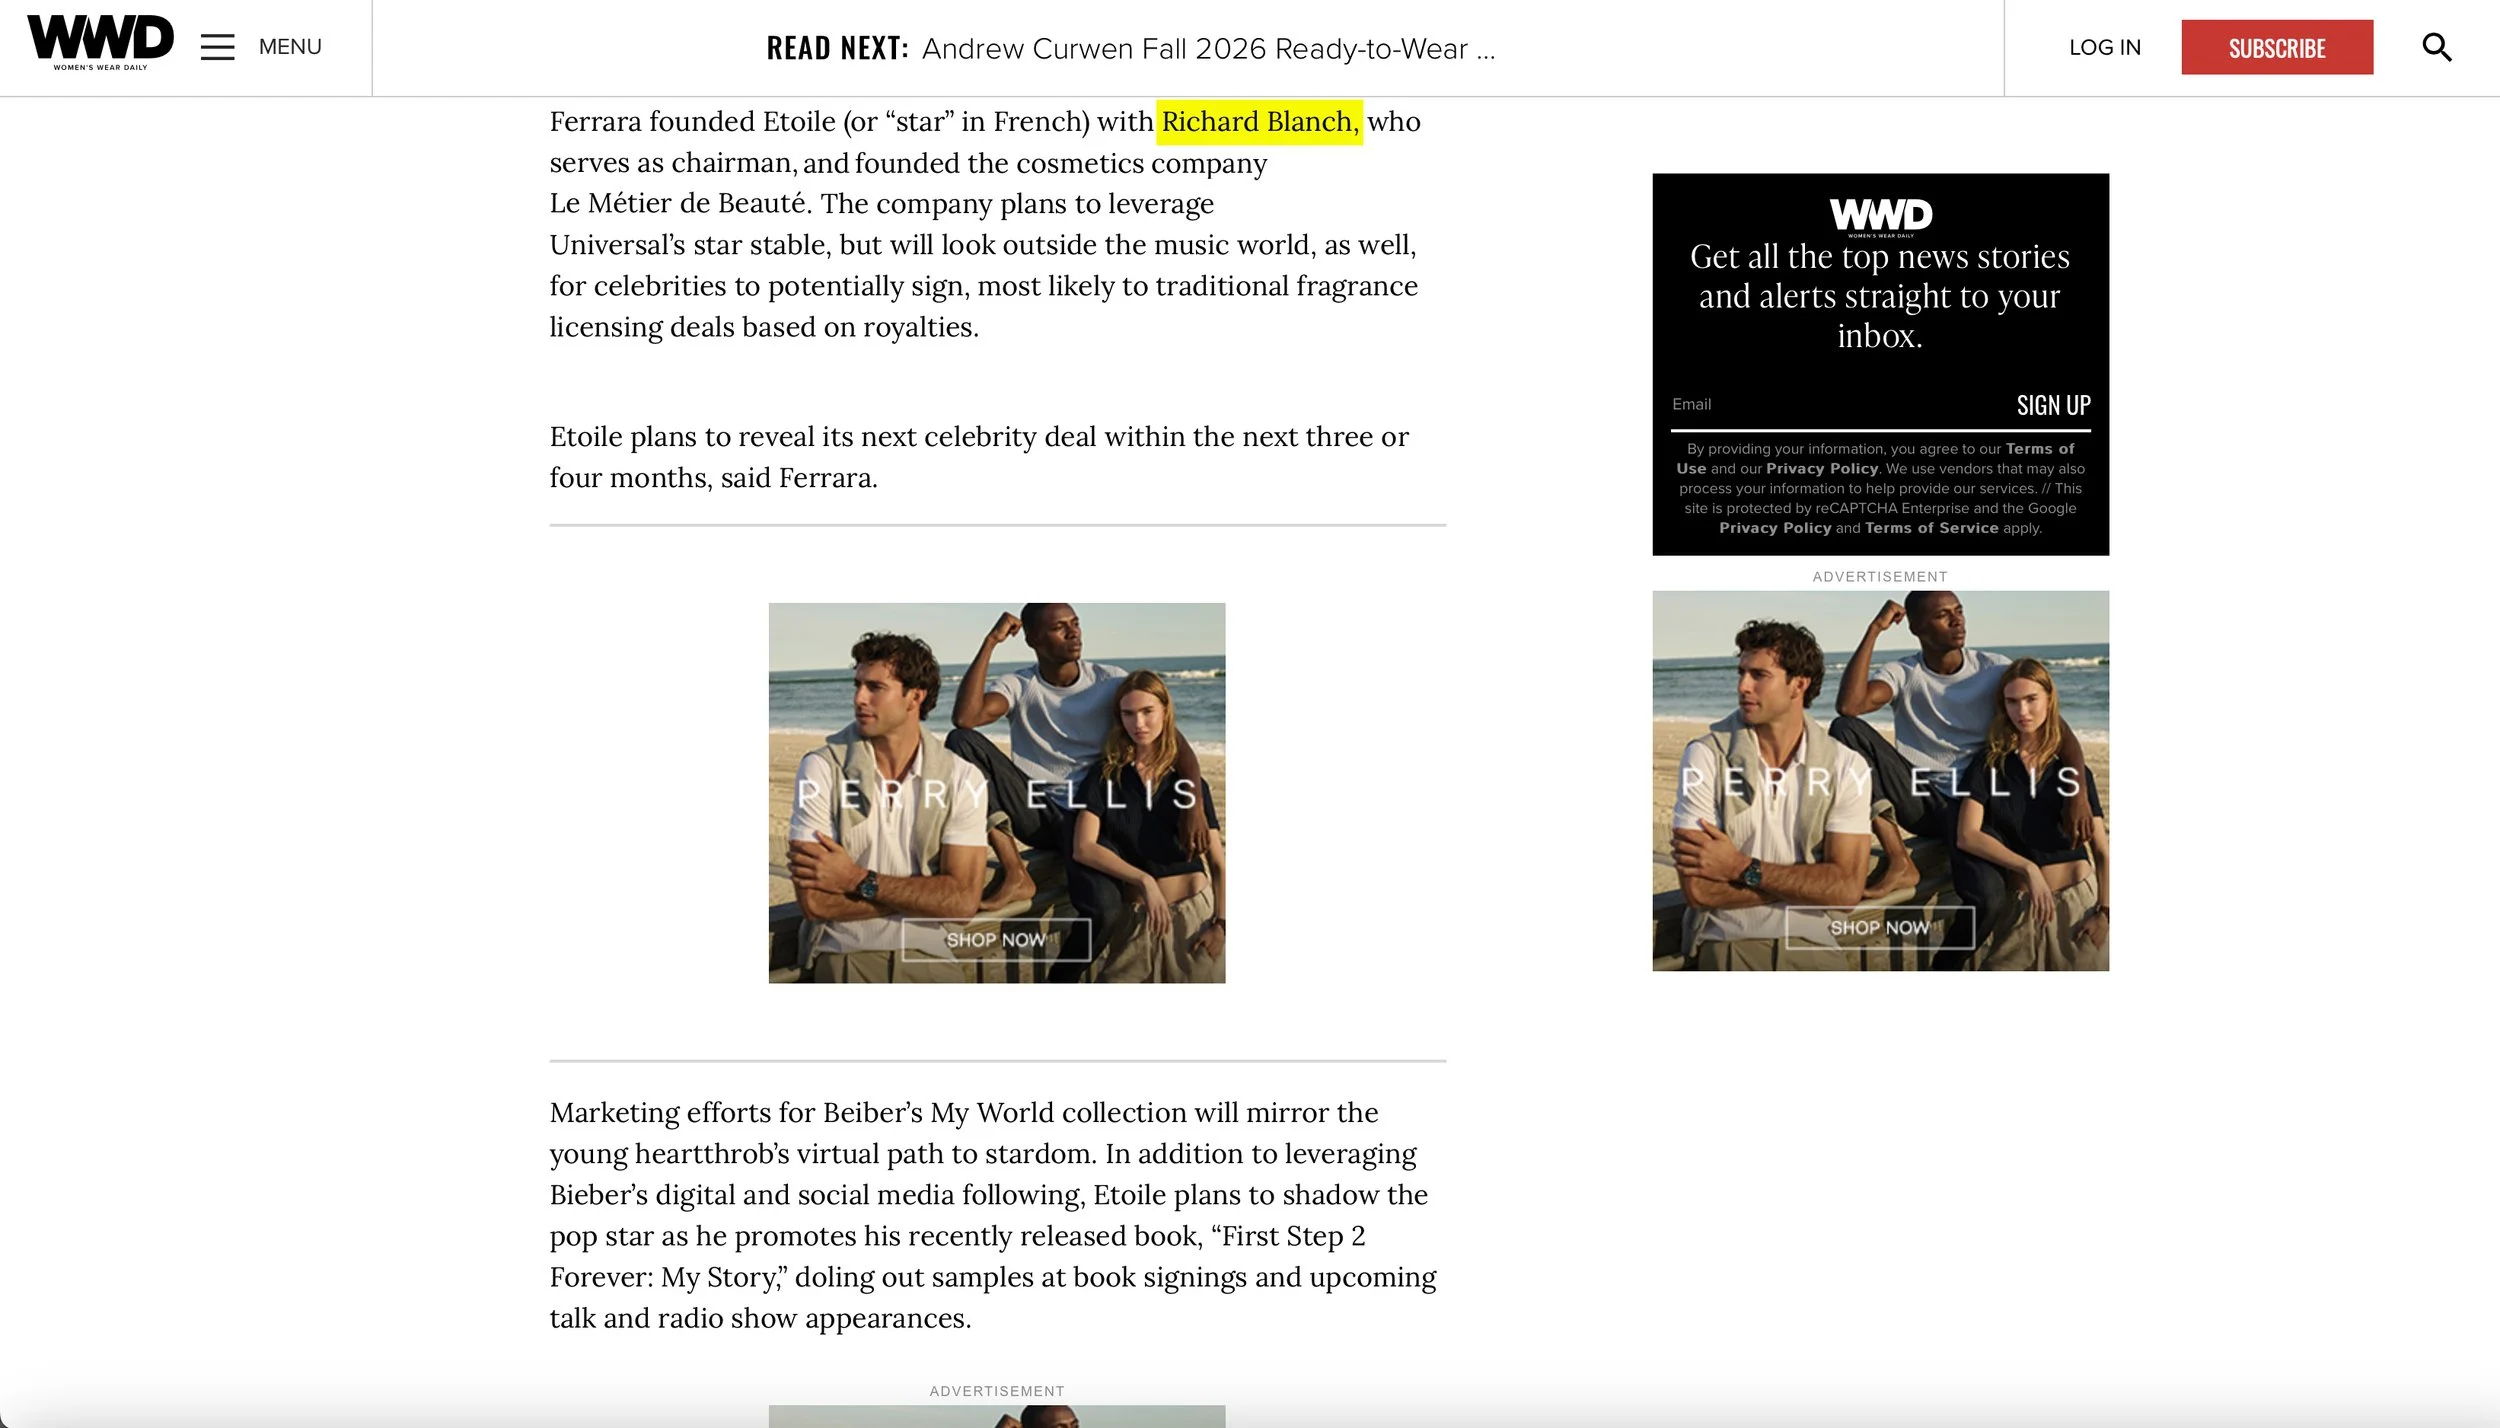Click the red SUBSCRIBE button
Screen dimensions: 2500x1428
[x=2277, y=47]
